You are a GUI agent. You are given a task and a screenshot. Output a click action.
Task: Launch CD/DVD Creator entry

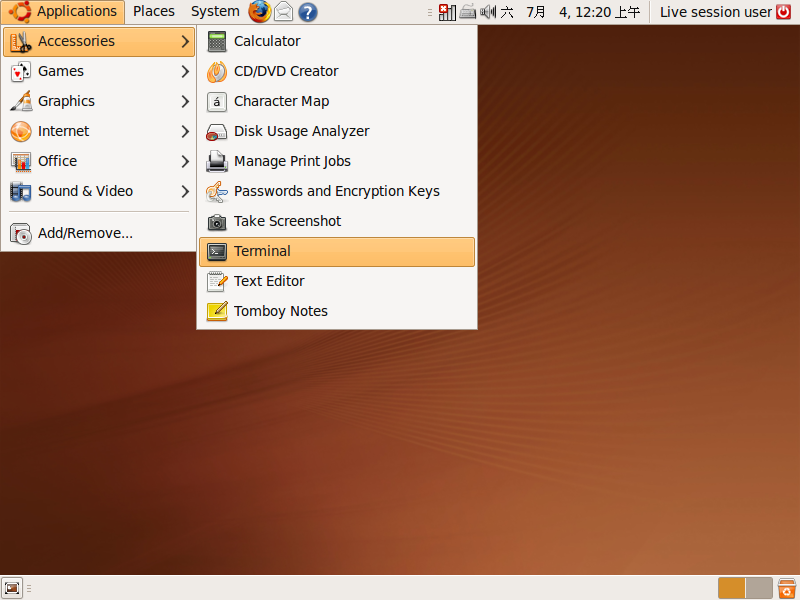coord(337,71)
